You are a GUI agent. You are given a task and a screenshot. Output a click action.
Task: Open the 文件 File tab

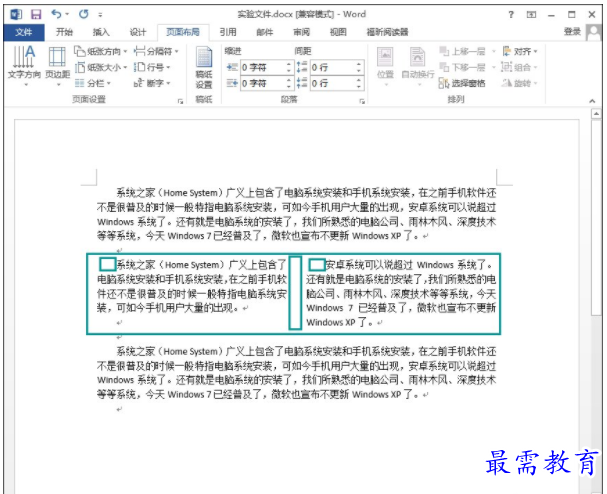pos(24,32)
